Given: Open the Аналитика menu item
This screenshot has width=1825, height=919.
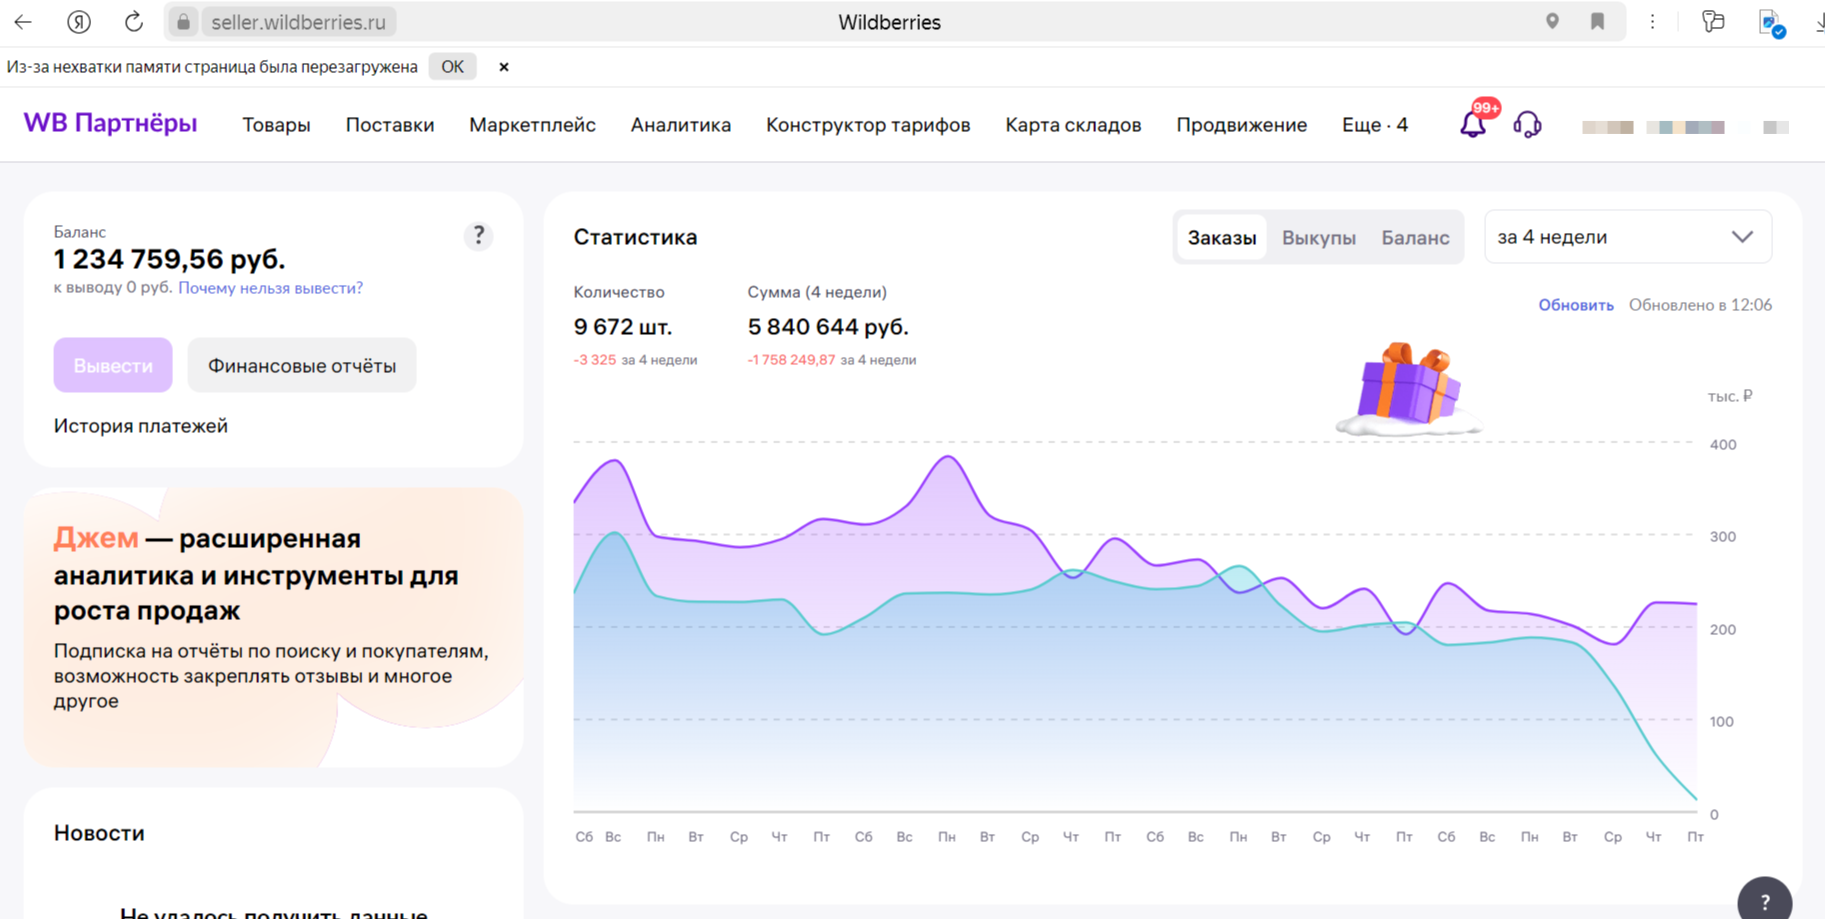Looking at the screenshot, I should (x=681, y=124).
